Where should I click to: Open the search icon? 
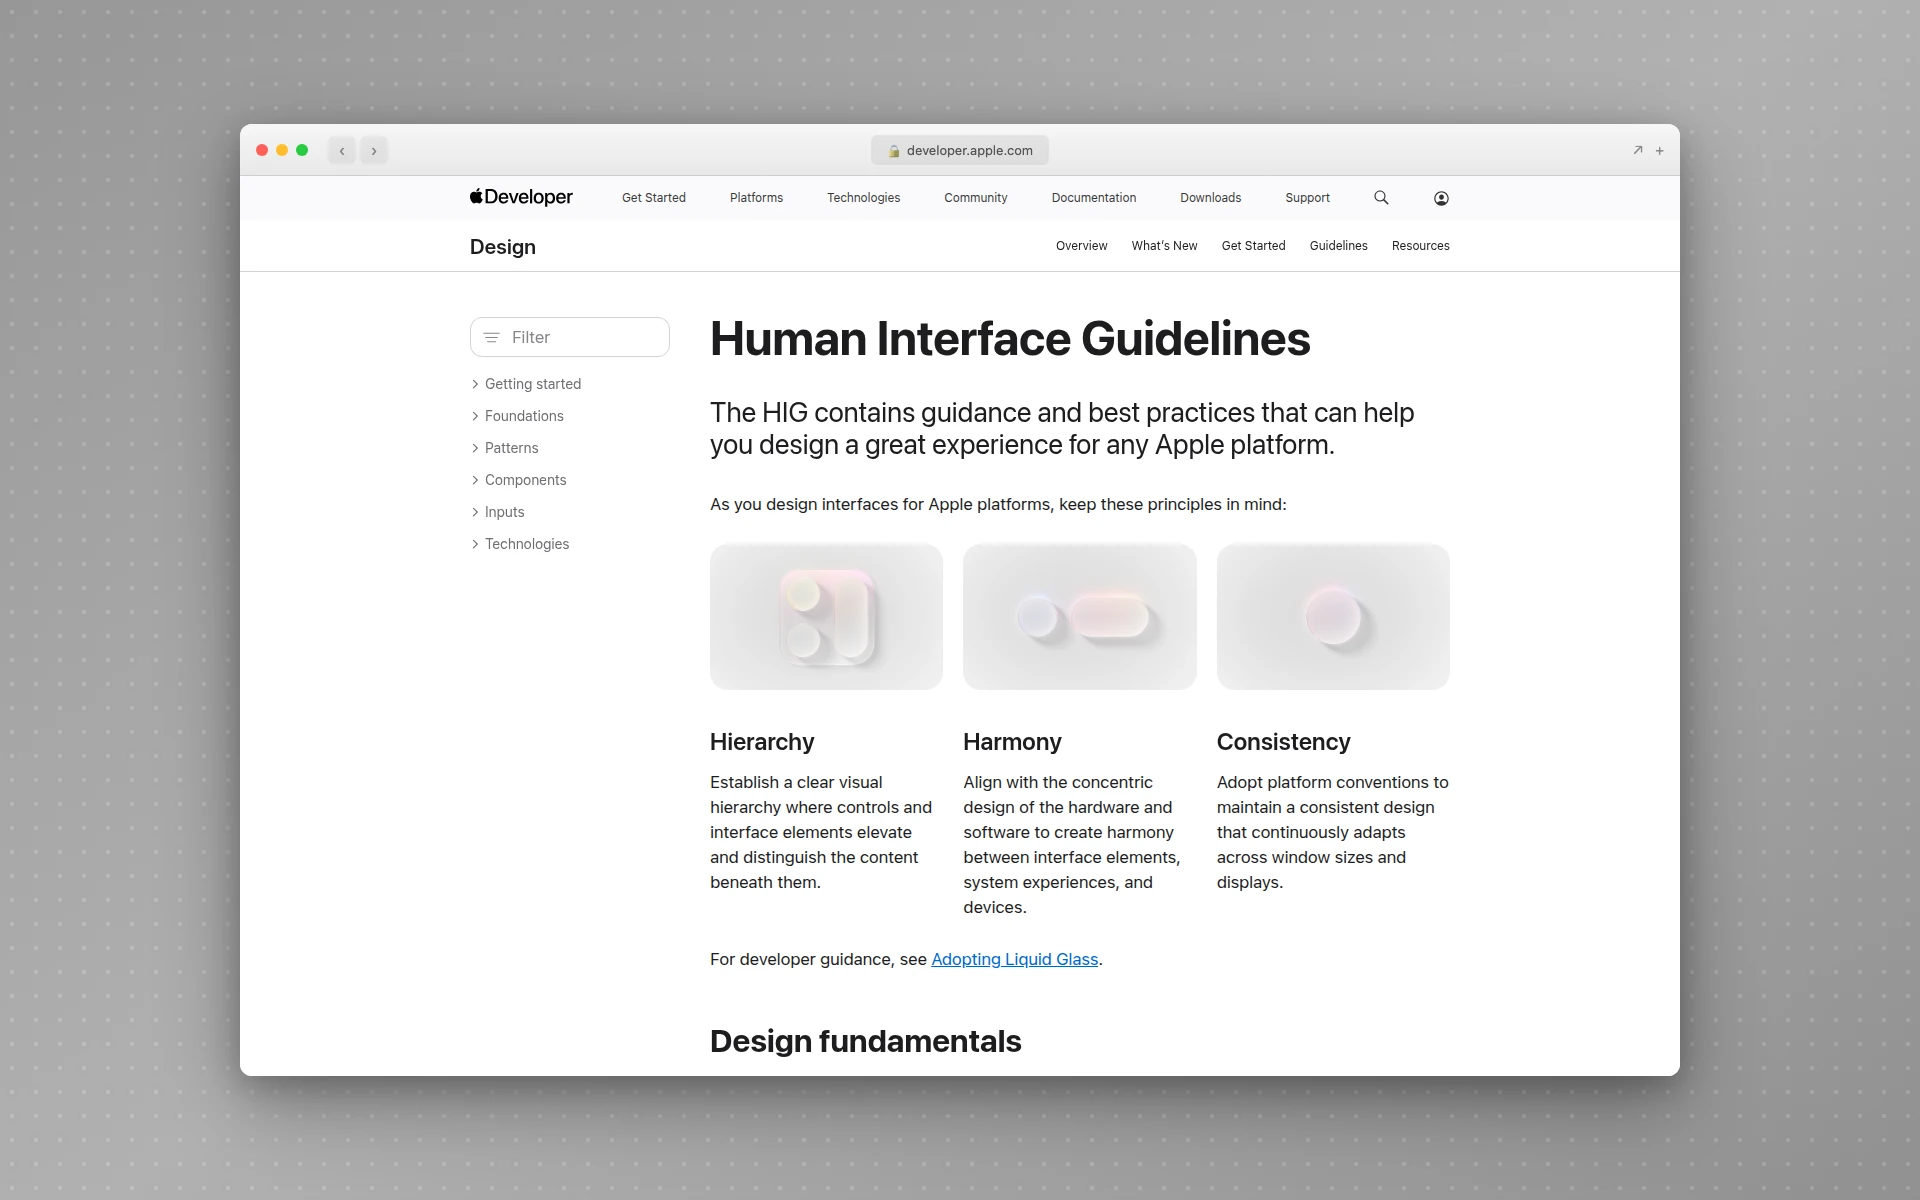pyautogui.click(x=1381, y=197)
